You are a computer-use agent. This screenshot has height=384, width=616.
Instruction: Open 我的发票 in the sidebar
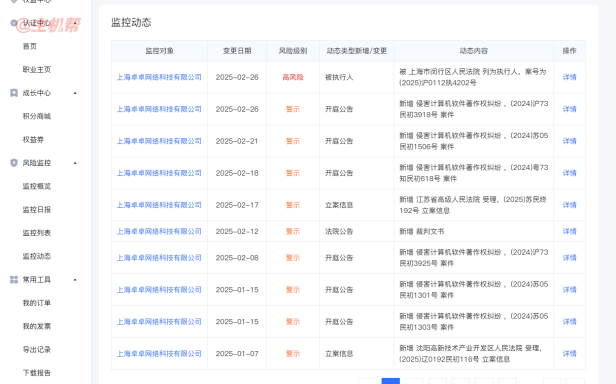pos(37,326)
